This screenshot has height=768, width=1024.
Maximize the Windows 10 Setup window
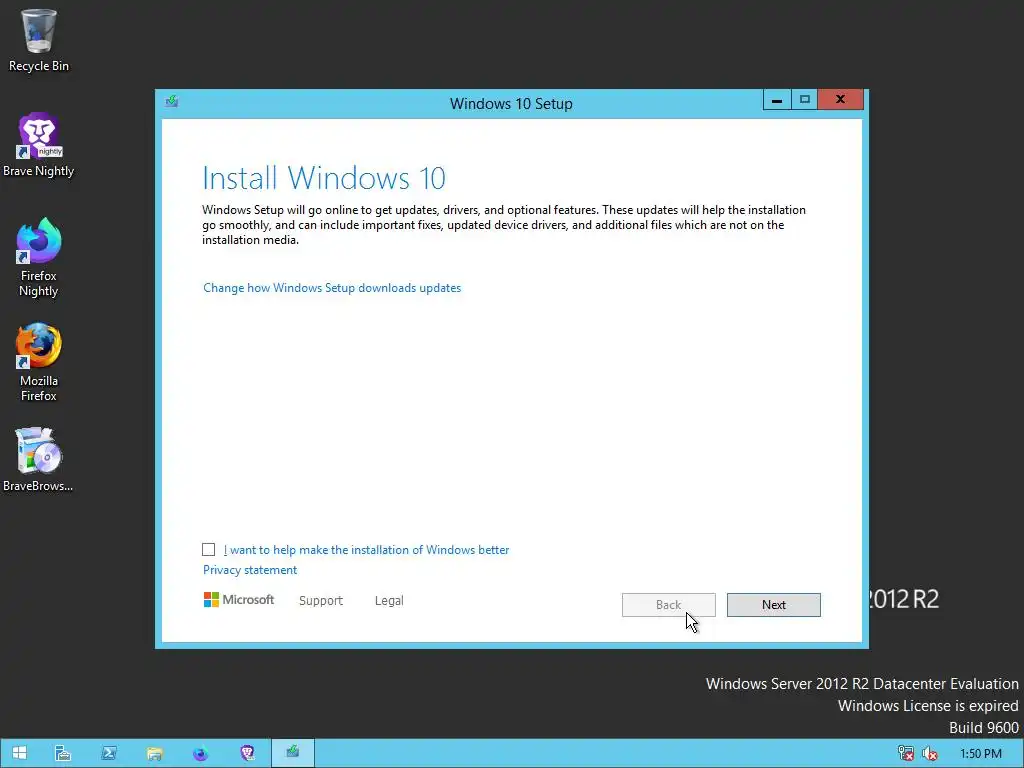tap(805, 100)
